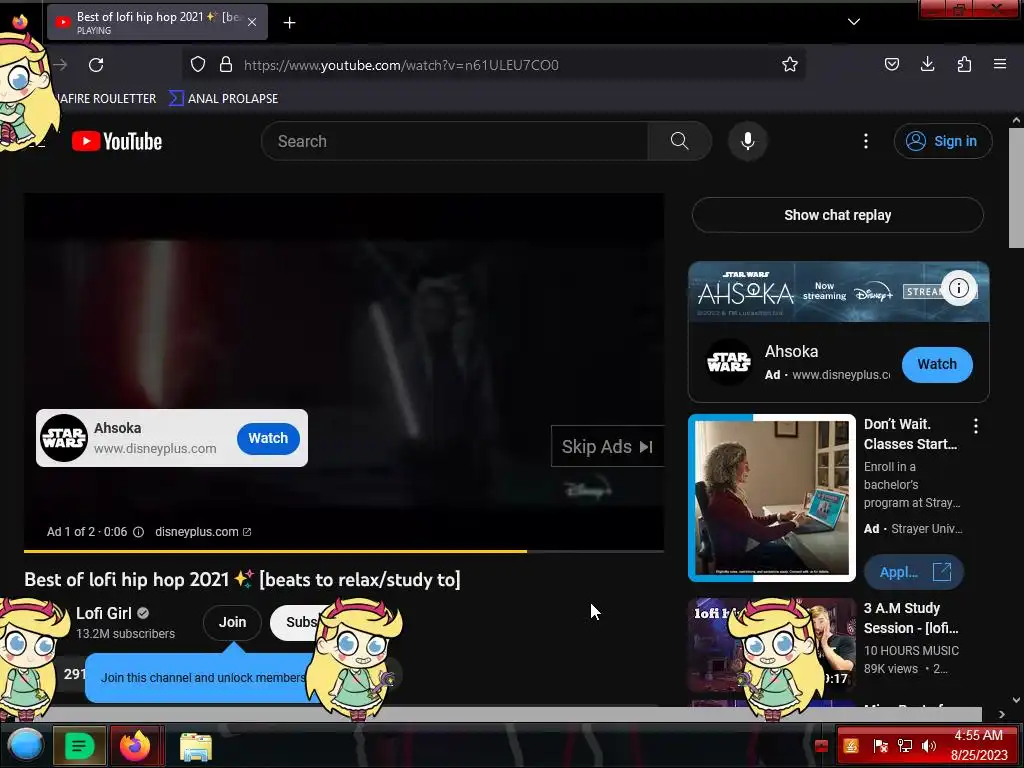The image size is (1024, 768).
Task: Close the Best of lofi hip hop tab
Action: [252, 22]
